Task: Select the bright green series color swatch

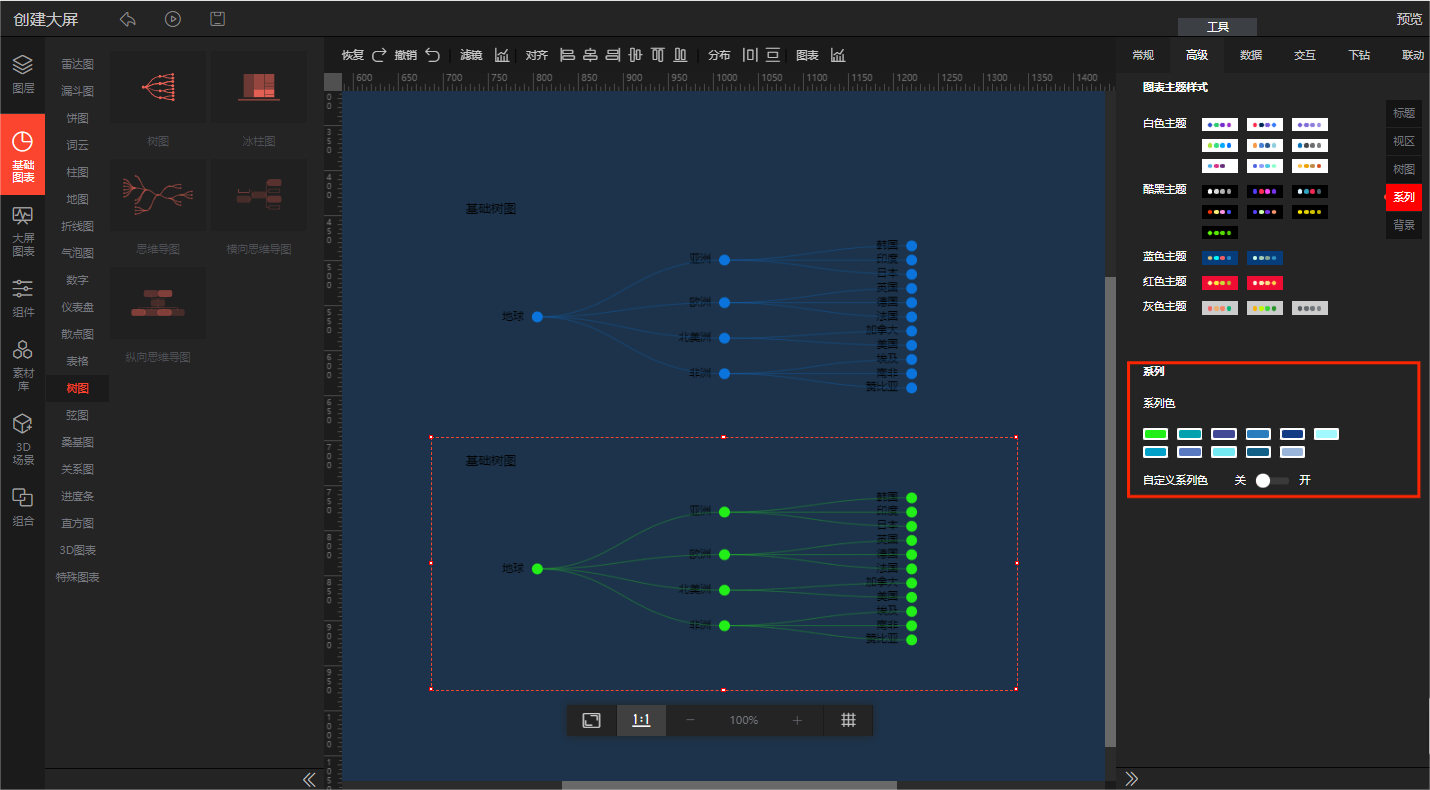Action: 1155,434
